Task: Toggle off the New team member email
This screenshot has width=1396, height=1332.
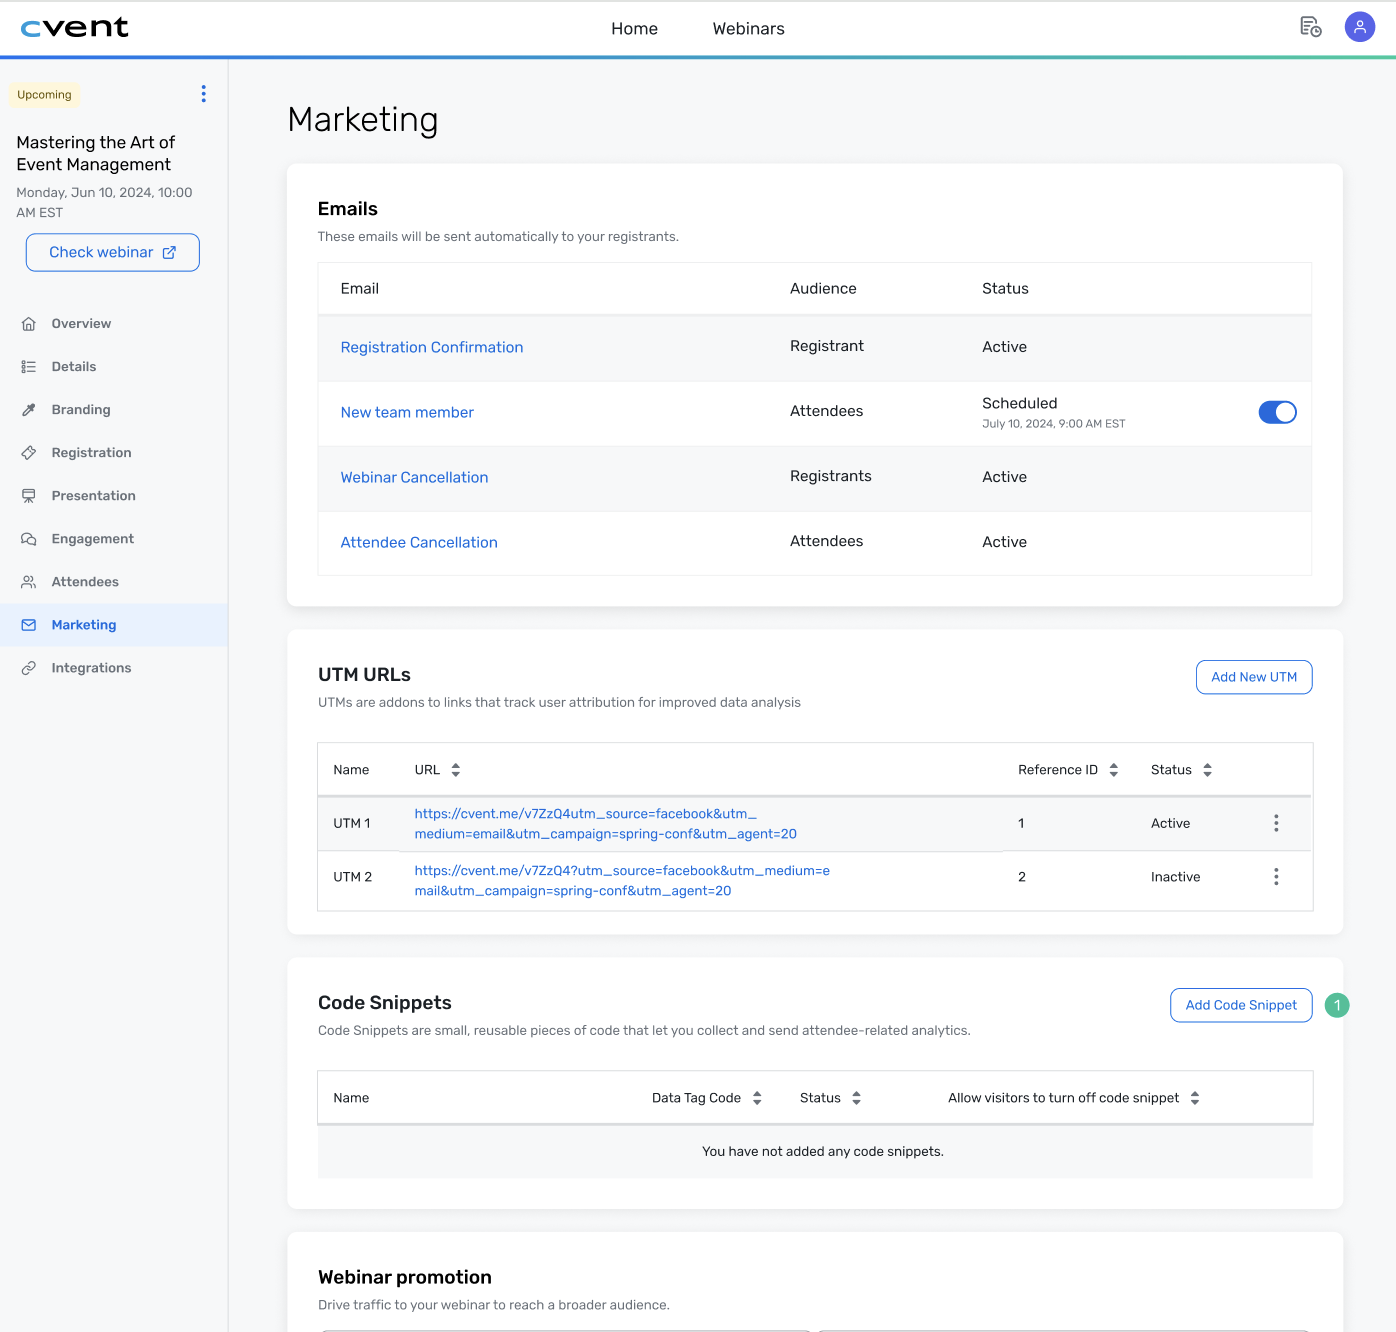Action: coord(1276,412)
